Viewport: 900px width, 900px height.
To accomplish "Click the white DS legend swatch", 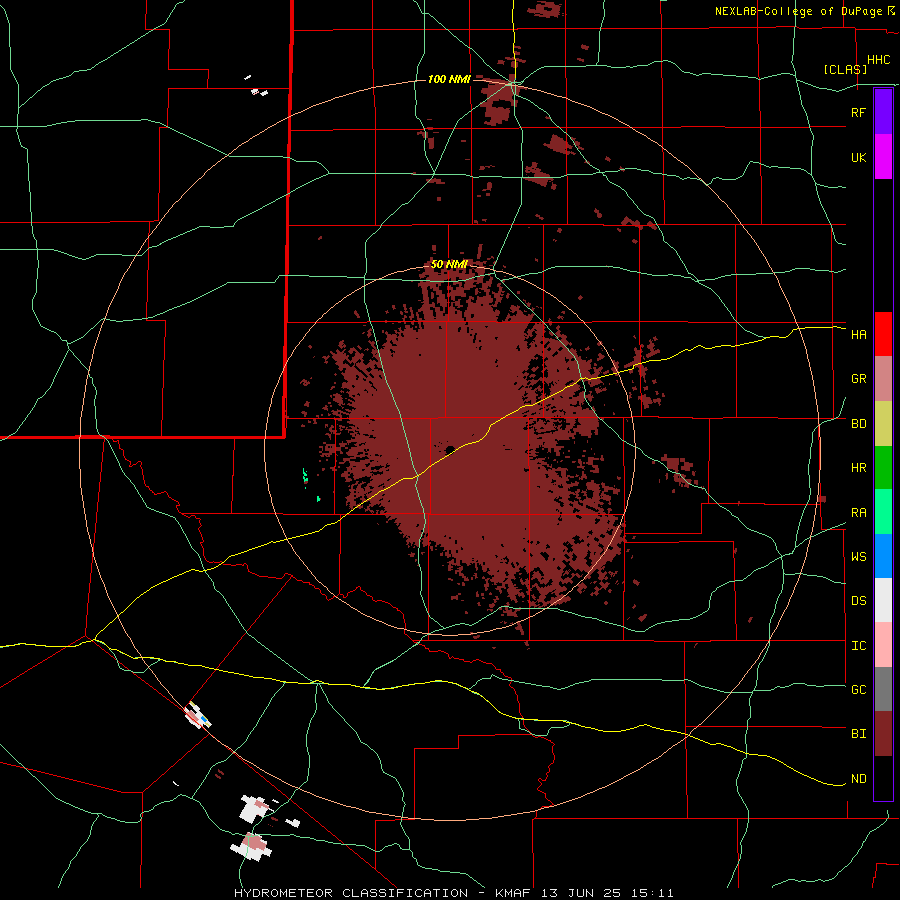I will coord(883,600).
